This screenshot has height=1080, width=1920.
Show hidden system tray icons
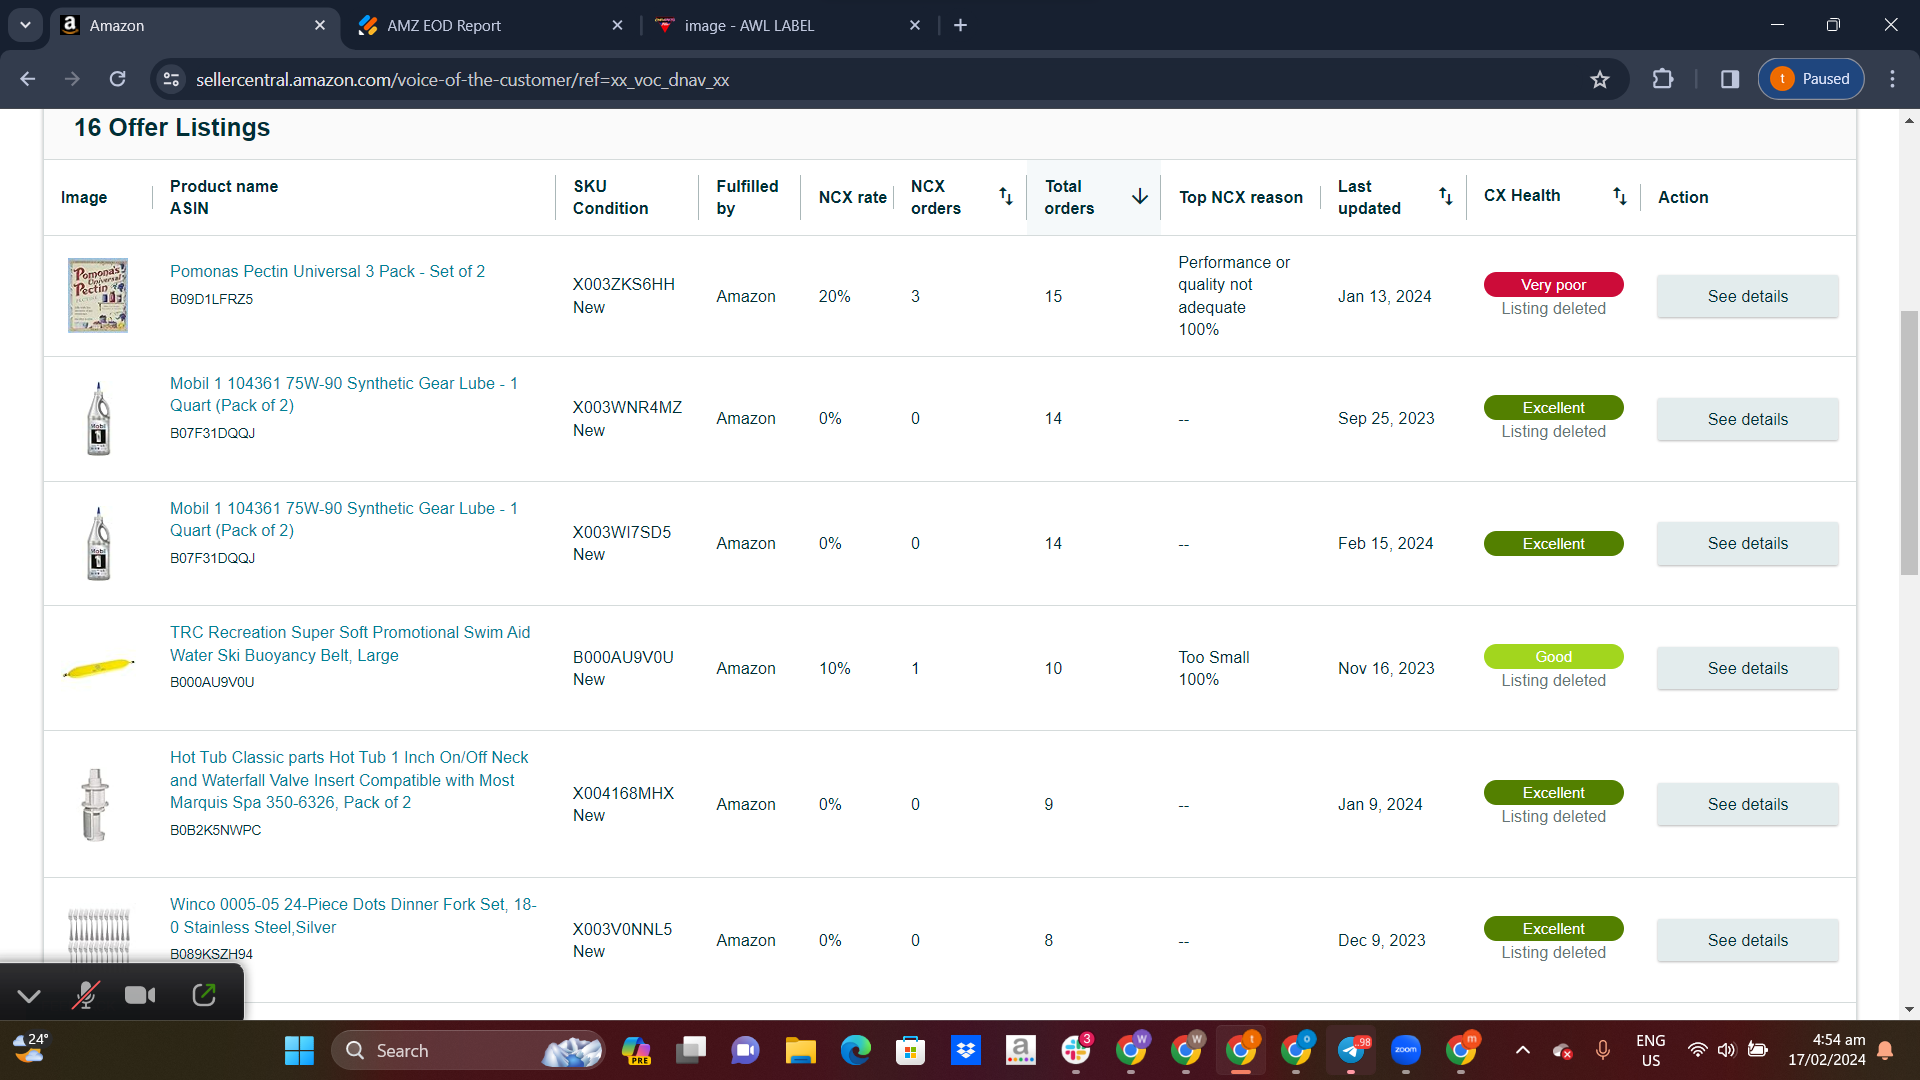coord(1522,1050)
